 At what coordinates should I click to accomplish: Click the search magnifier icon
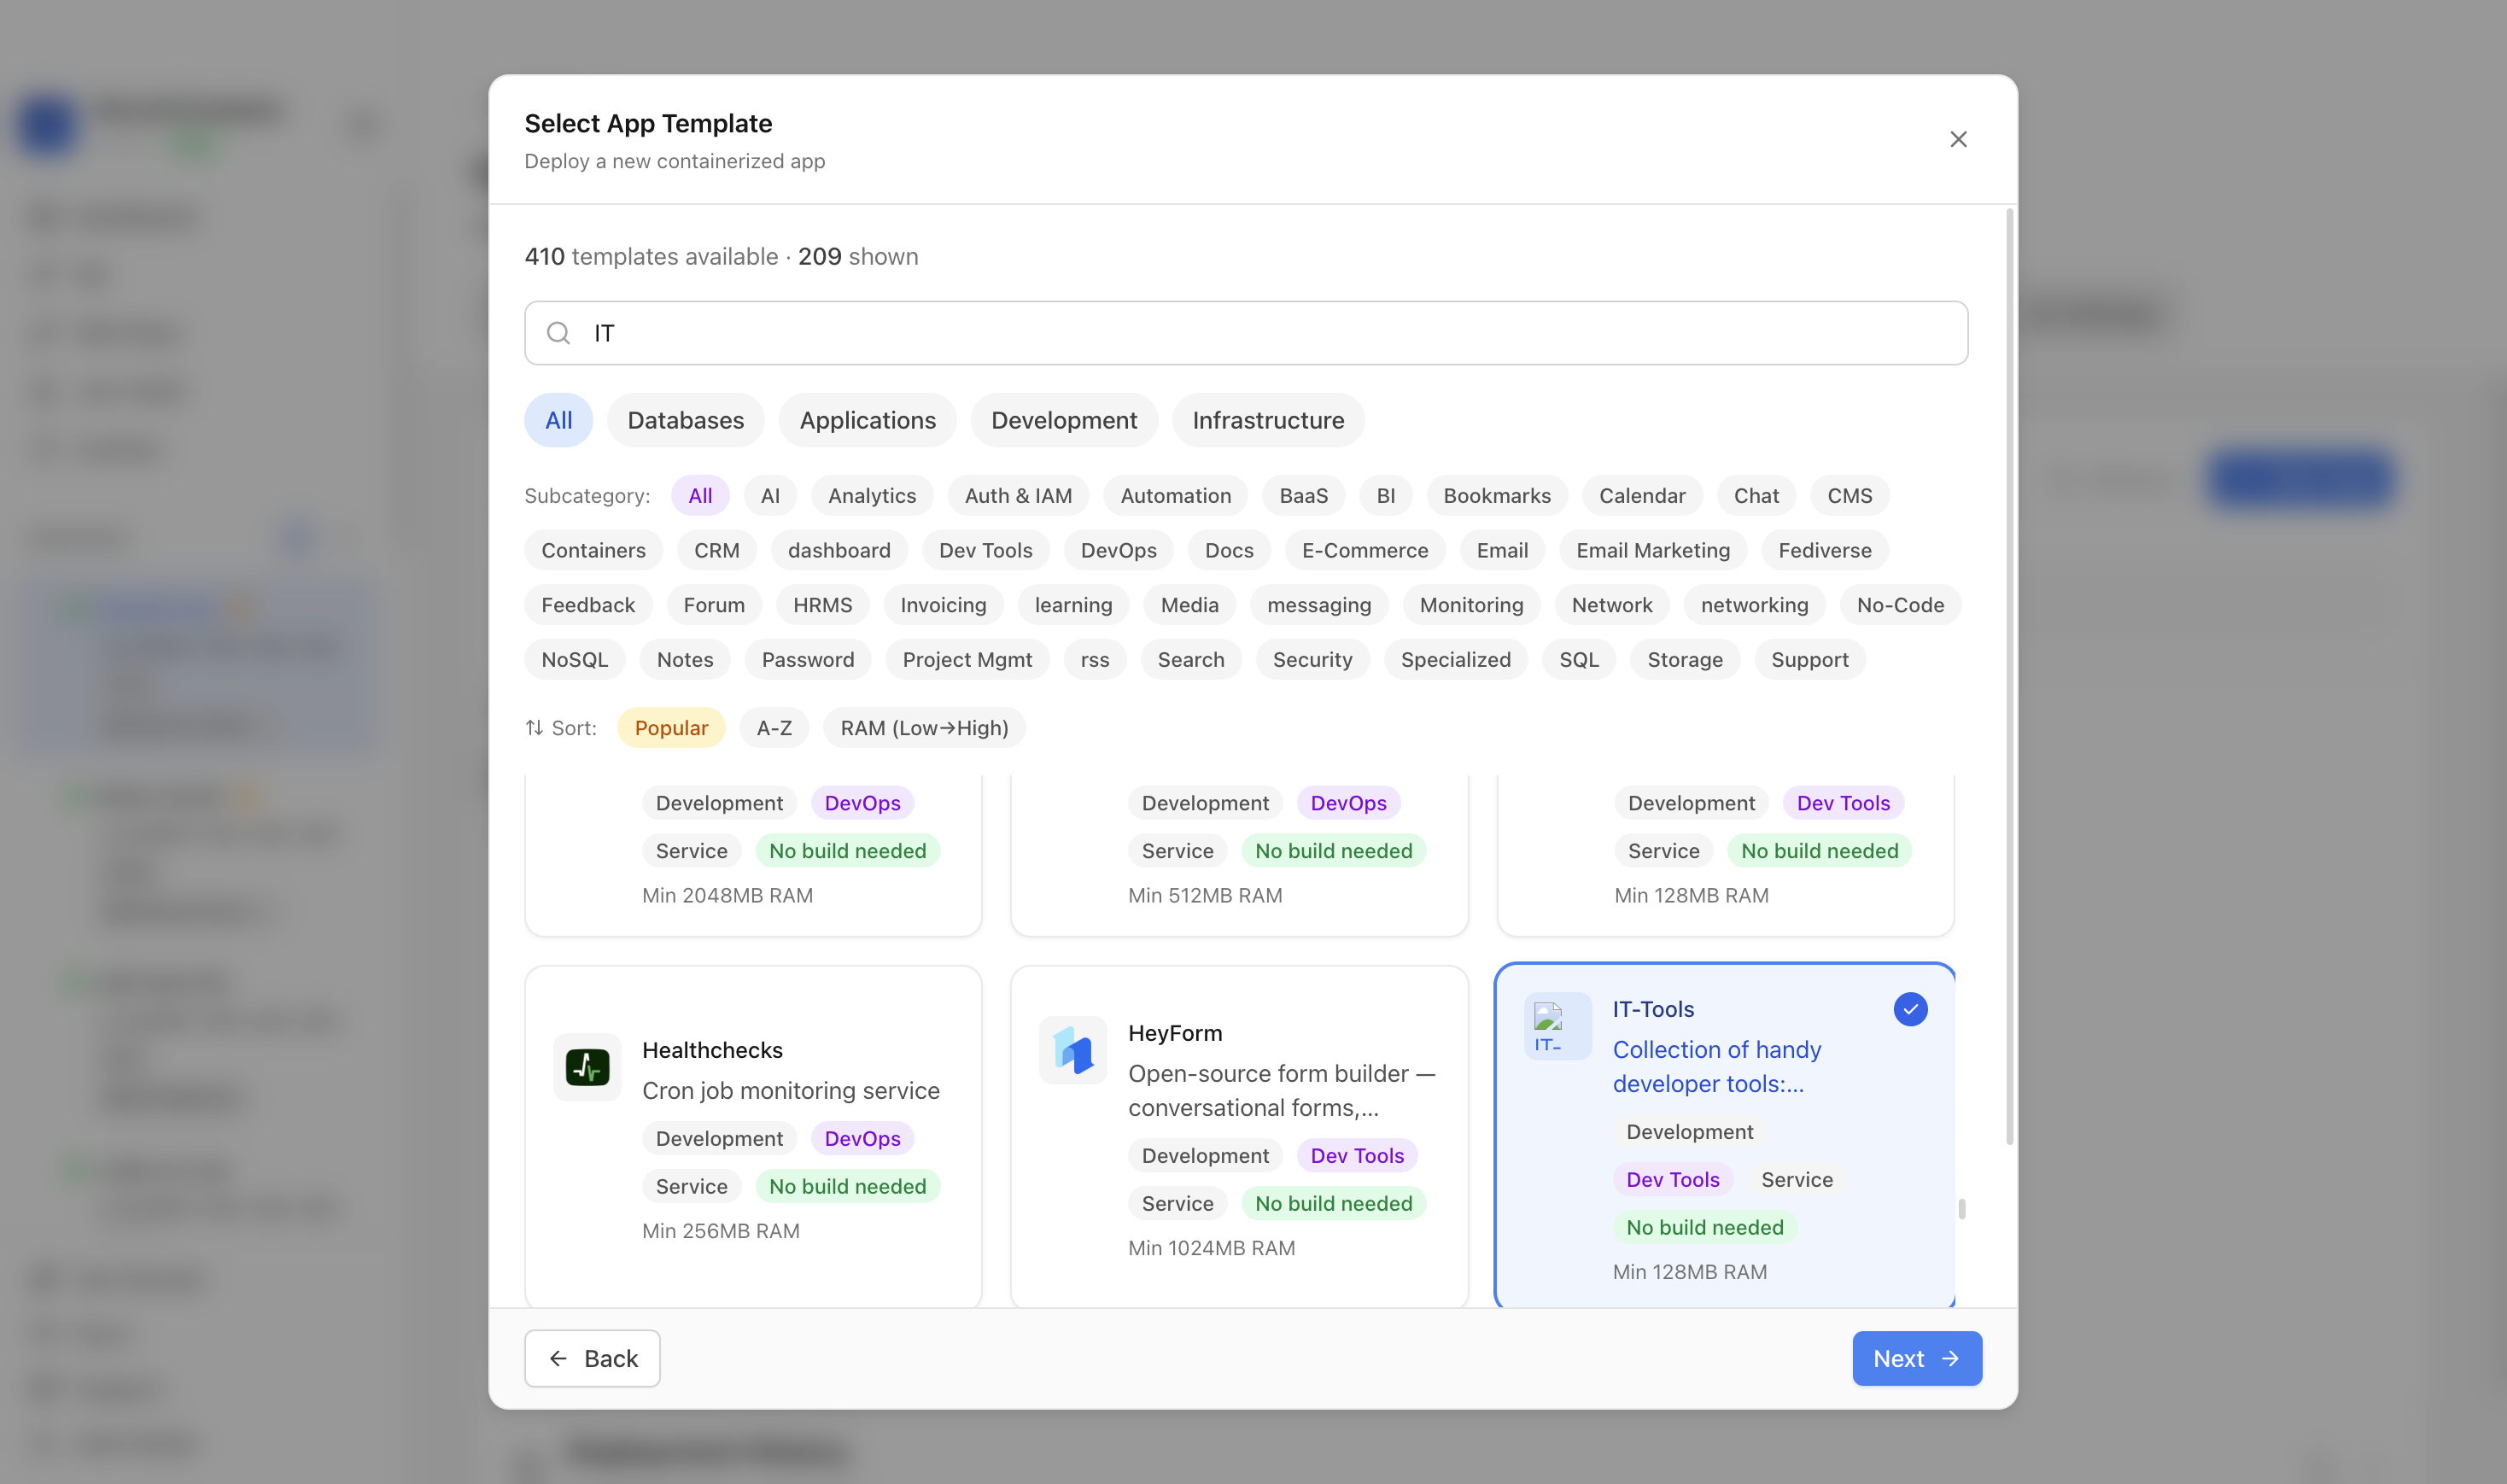tap(558, 333)
